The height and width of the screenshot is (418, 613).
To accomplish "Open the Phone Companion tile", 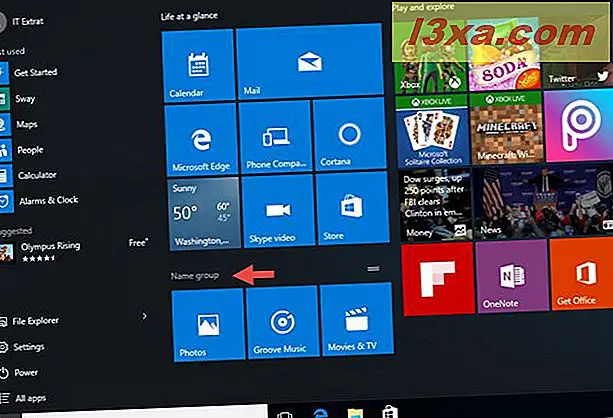I will tap(276, 136).
